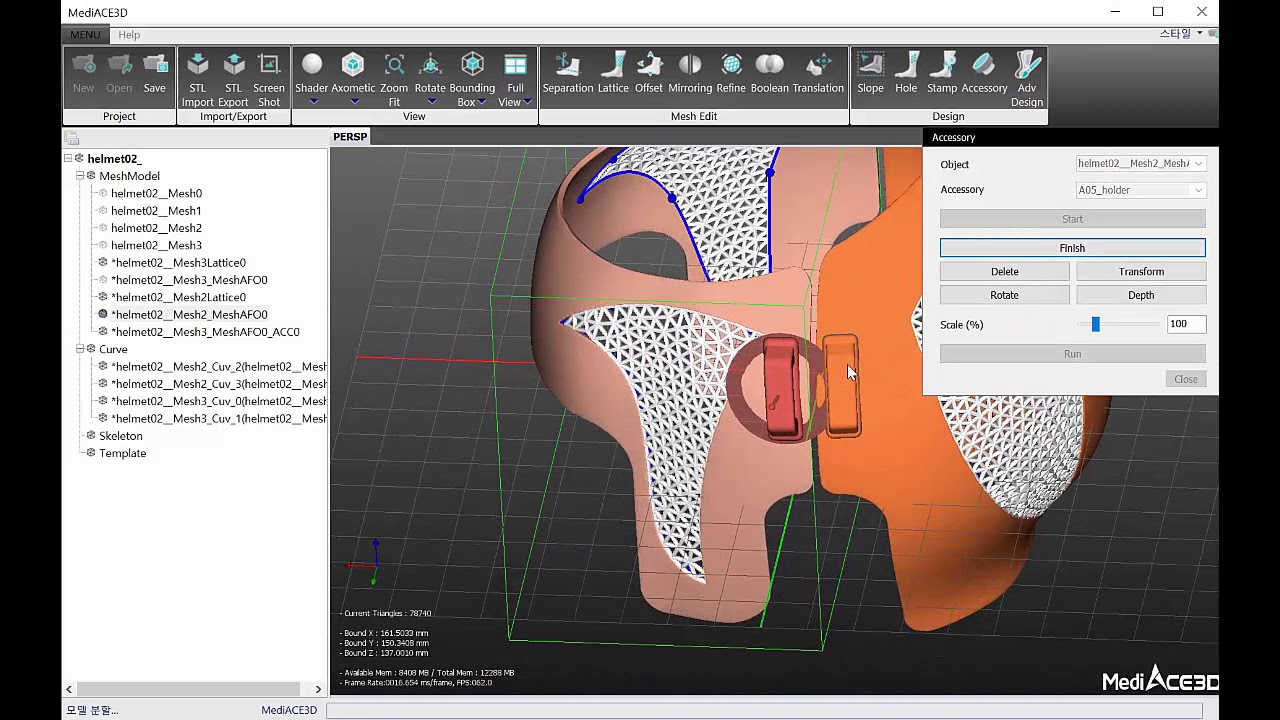
Task: Click the Finish button
Action: (x=1072, y=248)
